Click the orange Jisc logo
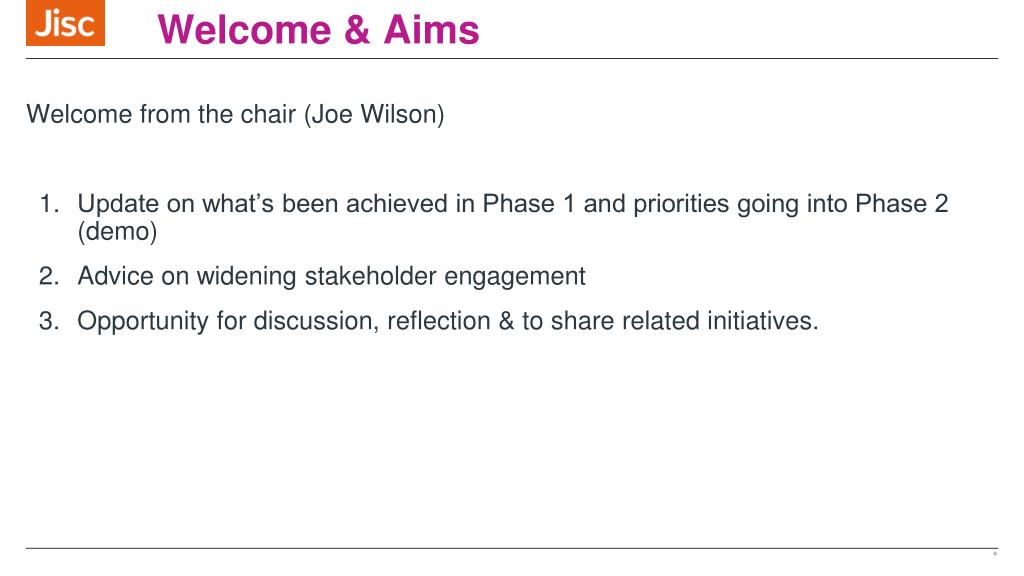Screen dimensions: 1024x576 [65, 24]
